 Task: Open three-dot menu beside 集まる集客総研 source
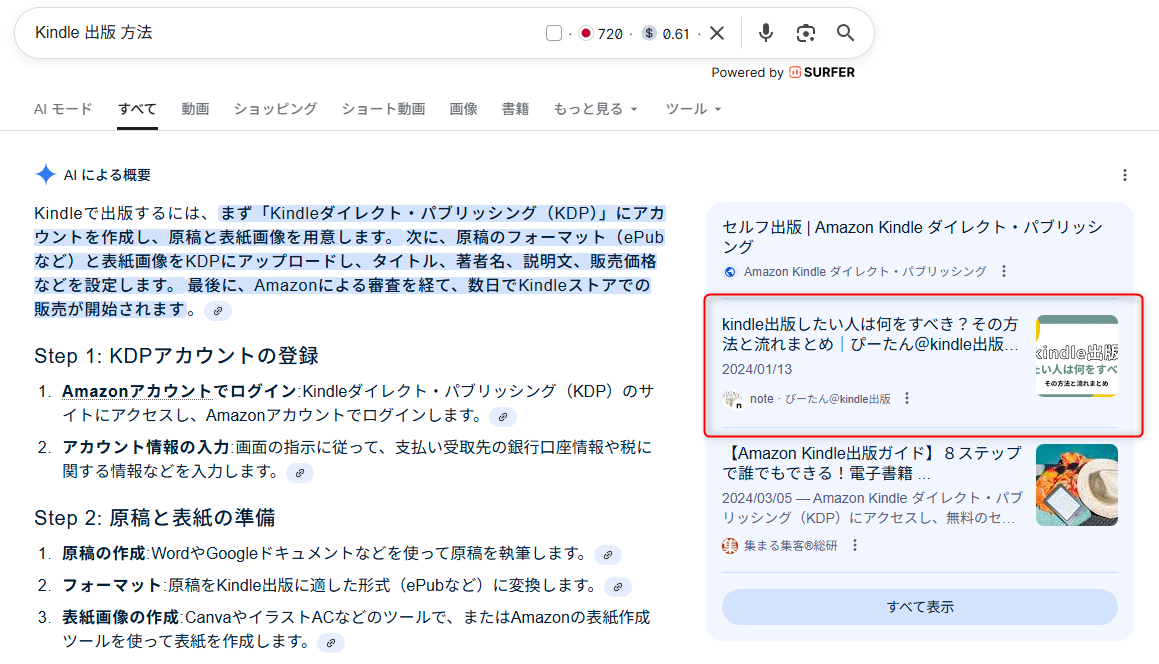click(854, 545)
